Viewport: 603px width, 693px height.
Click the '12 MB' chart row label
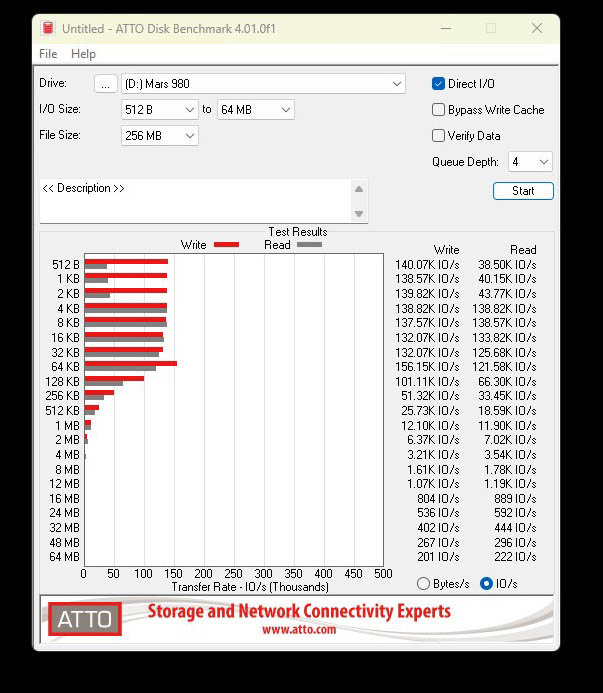(65, 484)
